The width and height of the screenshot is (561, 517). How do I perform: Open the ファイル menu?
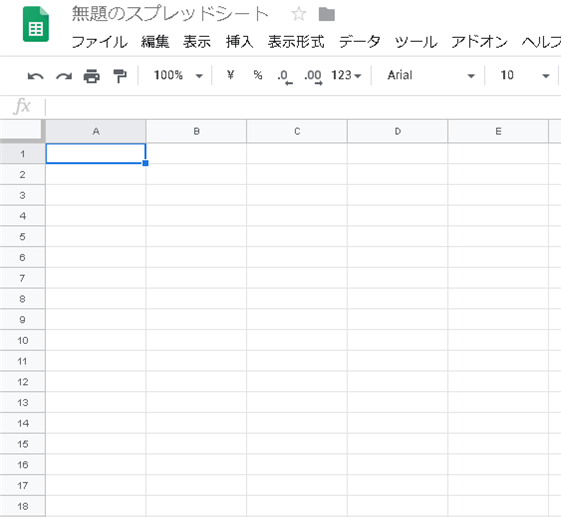pyautogui.click(x=99, y=42)
